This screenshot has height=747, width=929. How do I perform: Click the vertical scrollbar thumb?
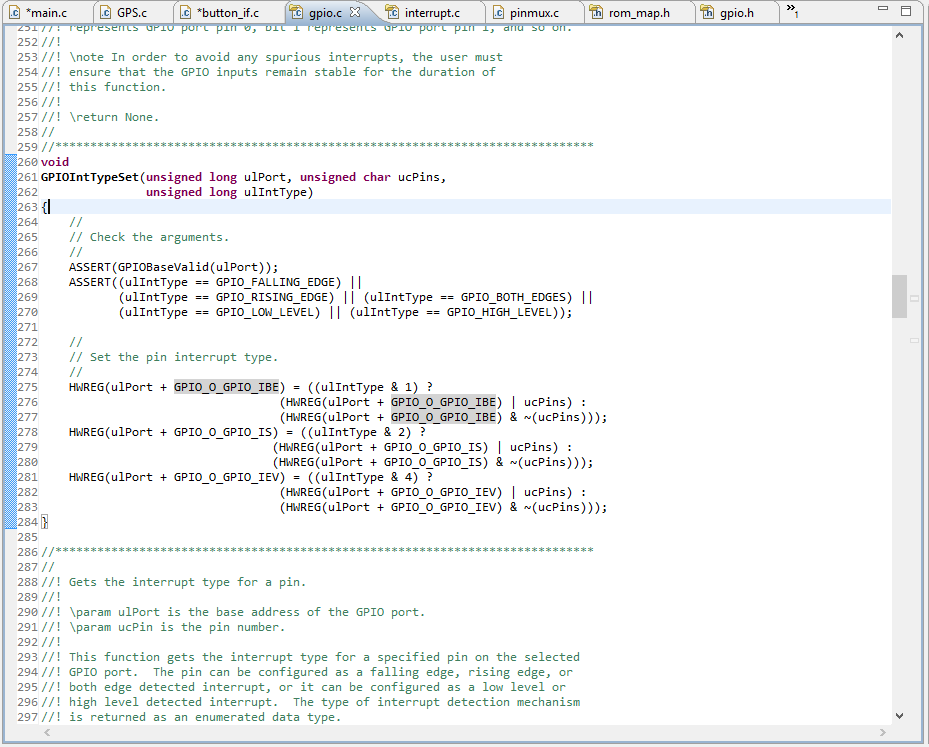[899, 296]
